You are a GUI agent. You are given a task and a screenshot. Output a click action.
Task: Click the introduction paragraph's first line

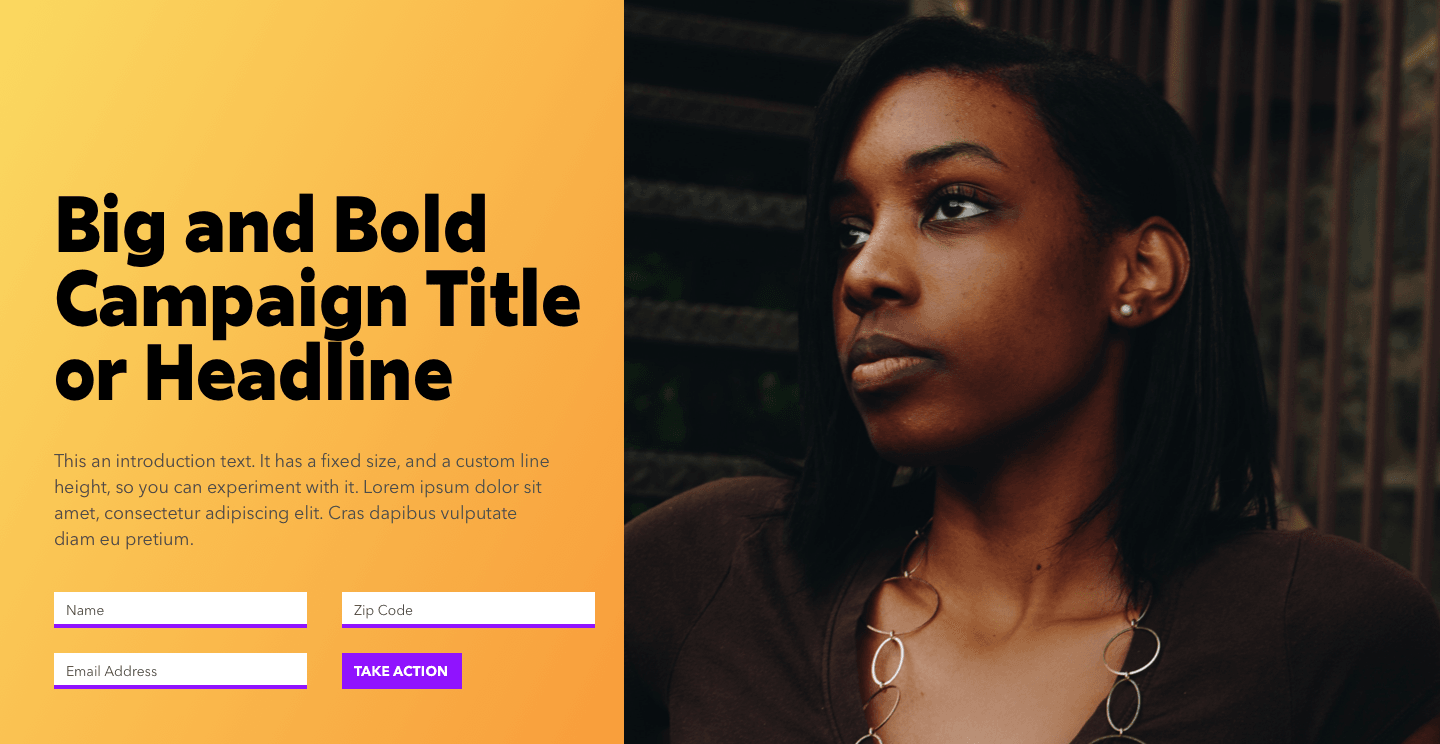pyautogui.click(x=302, y=461)
